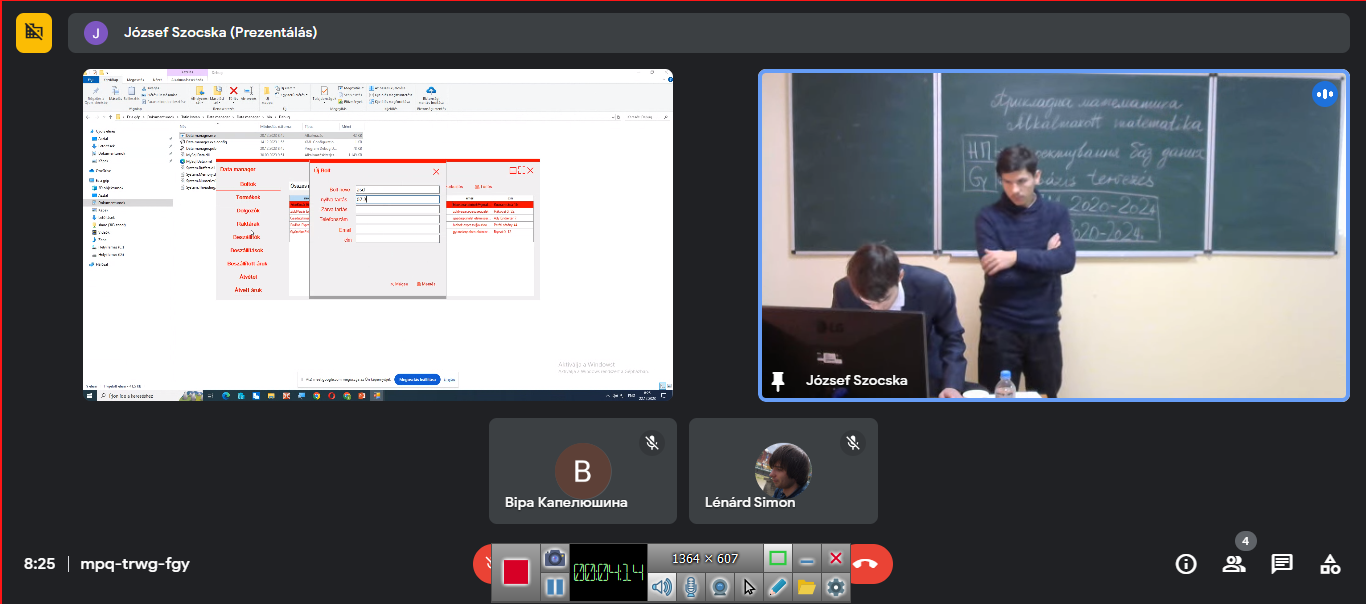Open meeting details info icon
The width and height of the screenshot is (1366, 604).
[1186, 564]
